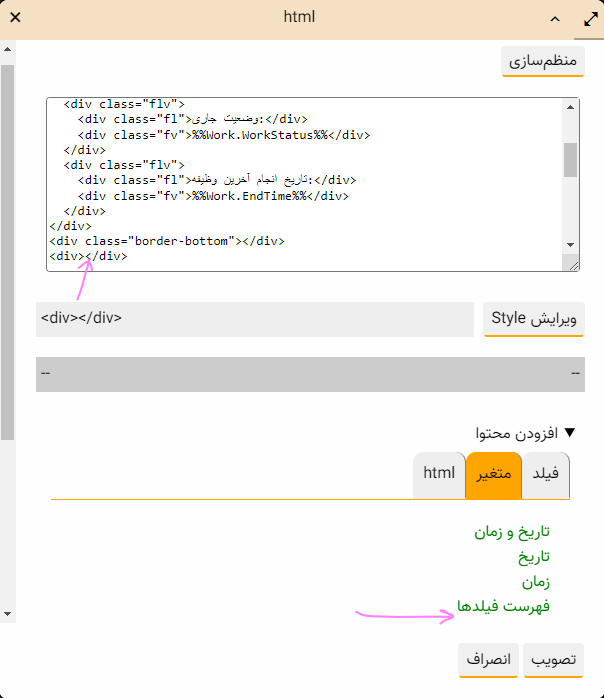
Task: Click the code editor vertical scrollbar thumb
Action: click(x=571, y=160)
